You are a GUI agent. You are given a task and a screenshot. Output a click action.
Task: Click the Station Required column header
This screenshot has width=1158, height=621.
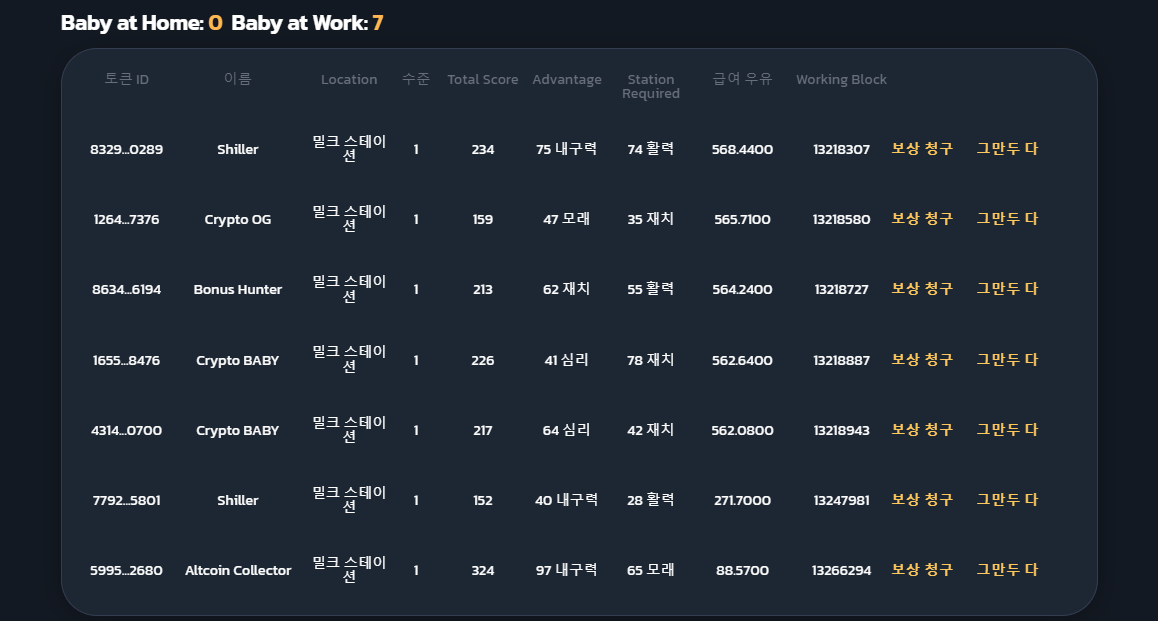click(651, 86)
